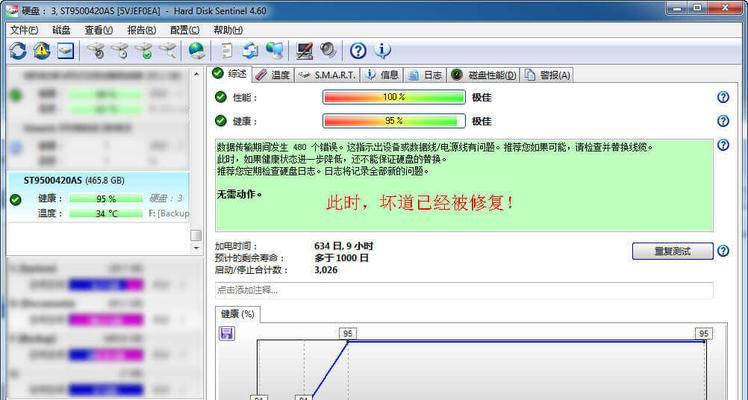Open the 帮助(H) menu
The height and width of the screenshot is (400, 748).
click(228, 30)
